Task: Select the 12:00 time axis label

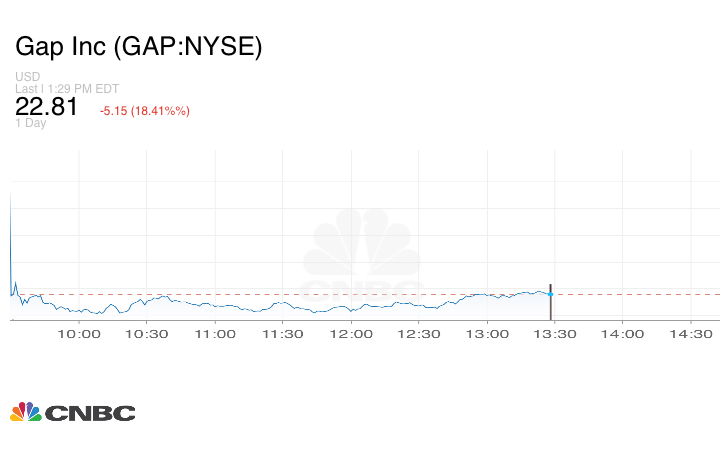Action: pos(351,334)
